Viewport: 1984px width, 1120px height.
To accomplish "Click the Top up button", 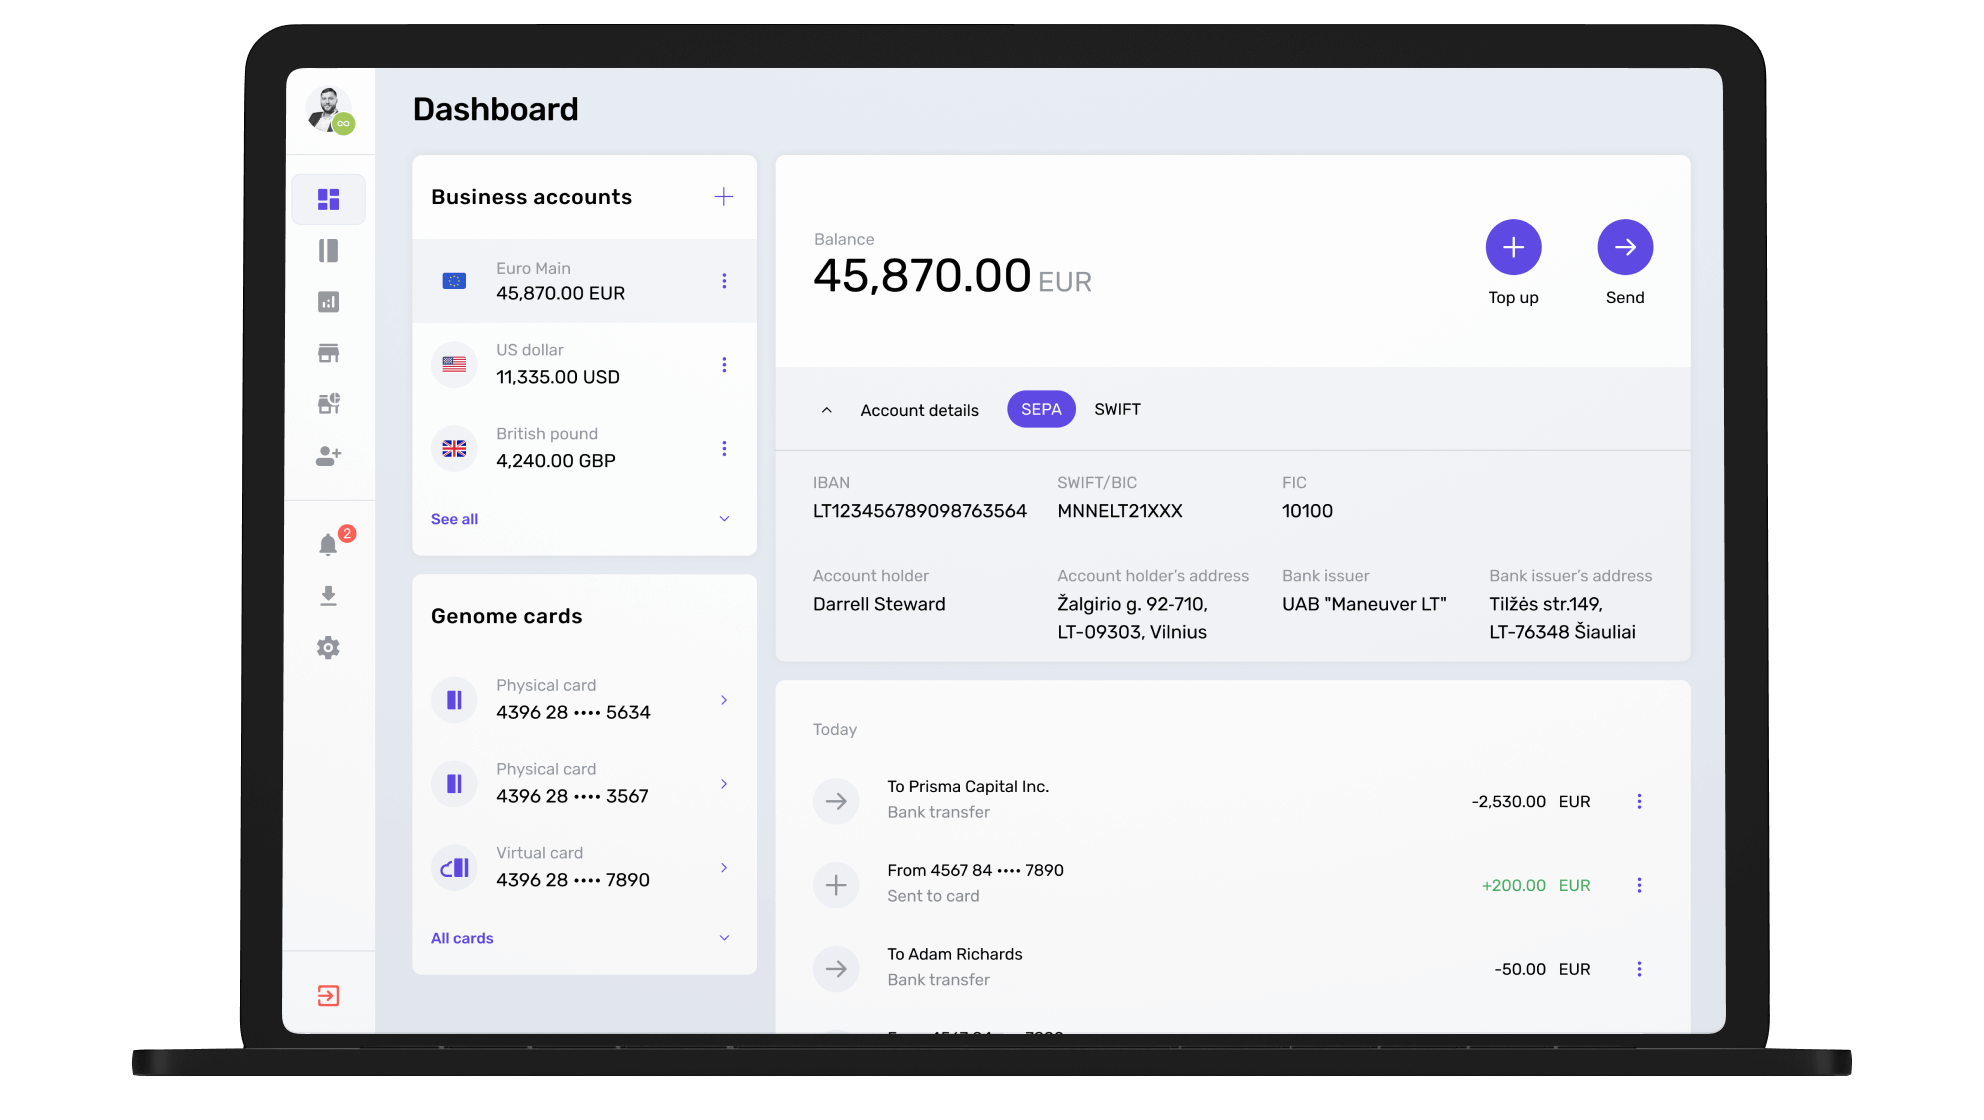I will [1513, 248].
